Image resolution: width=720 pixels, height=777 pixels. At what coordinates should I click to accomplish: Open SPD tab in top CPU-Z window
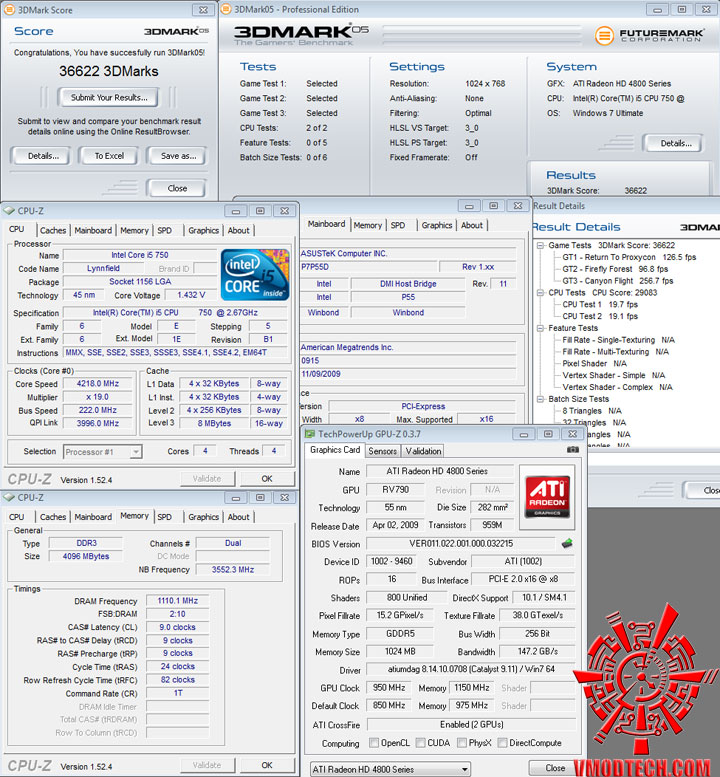pyautogui.click(x=165, y=230)
